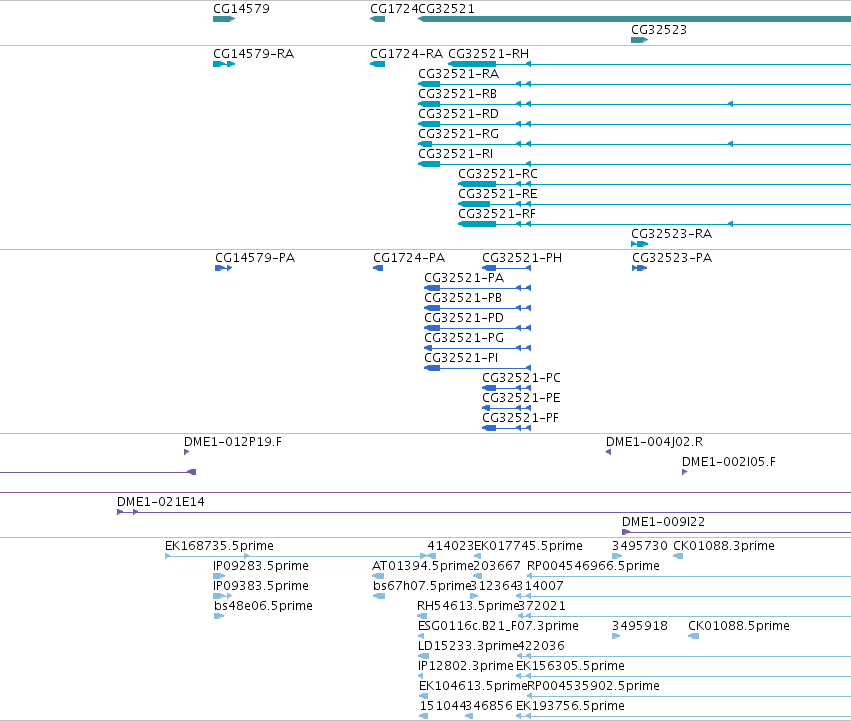Select EST EK168735.5prime label
This screenshot has width=851, height=721.
[219, 546]
